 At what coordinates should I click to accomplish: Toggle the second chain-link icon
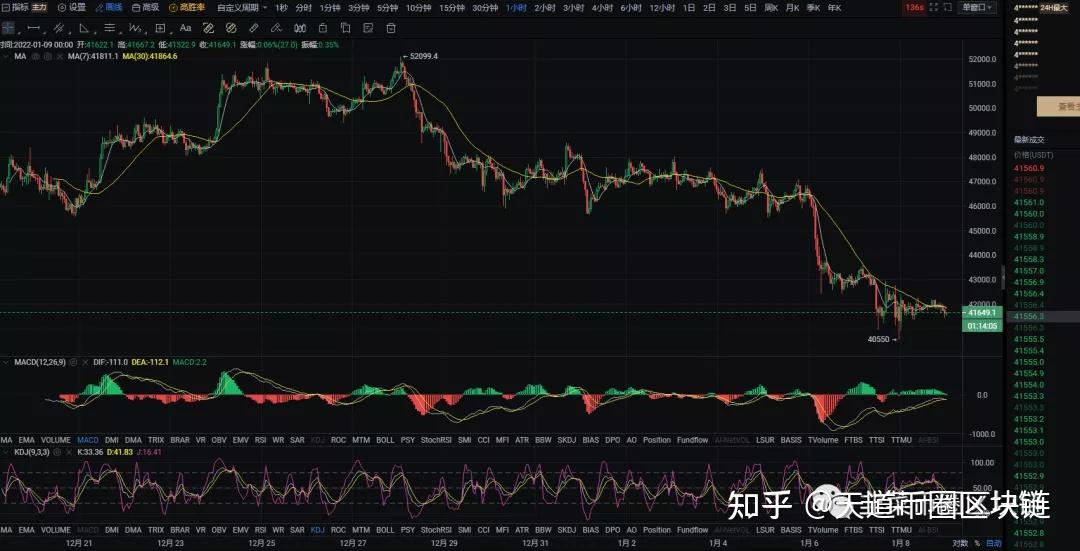coord(231,28)
